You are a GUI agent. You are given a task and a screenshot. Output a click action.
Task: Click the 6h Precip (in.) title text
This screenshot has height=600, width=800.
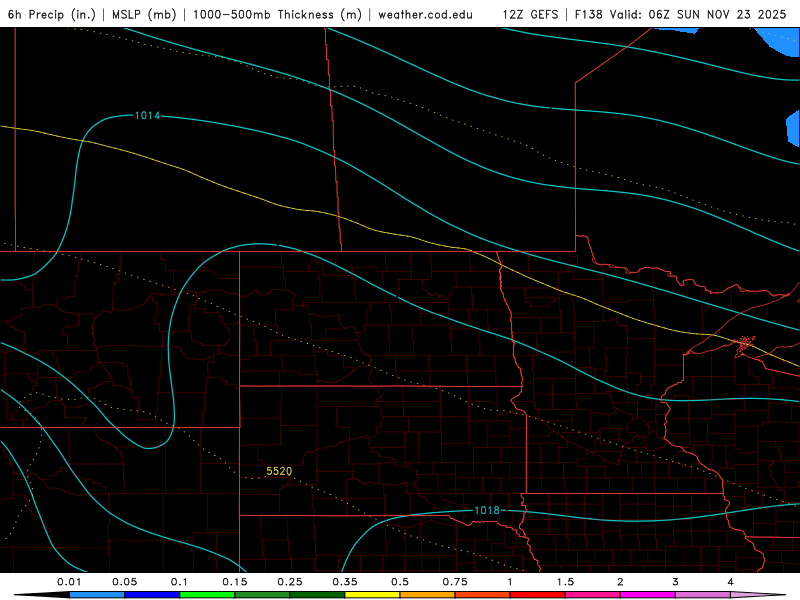(52, 14)
